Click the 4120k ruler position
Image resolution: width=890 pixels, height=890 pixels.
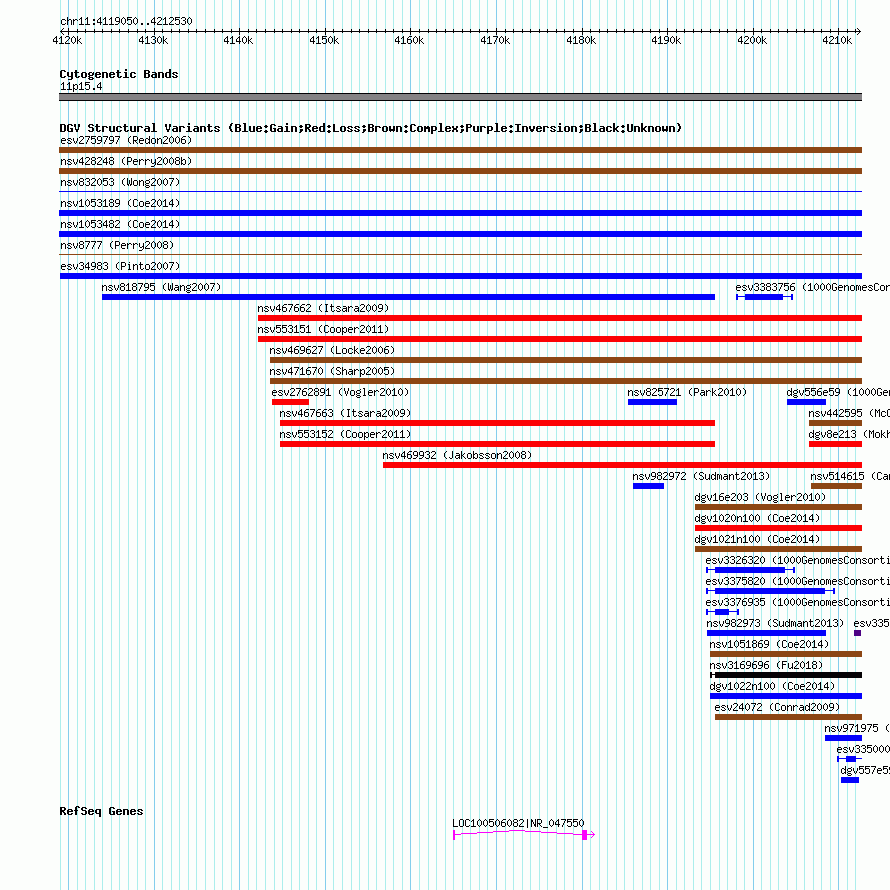tap(67, 40)
